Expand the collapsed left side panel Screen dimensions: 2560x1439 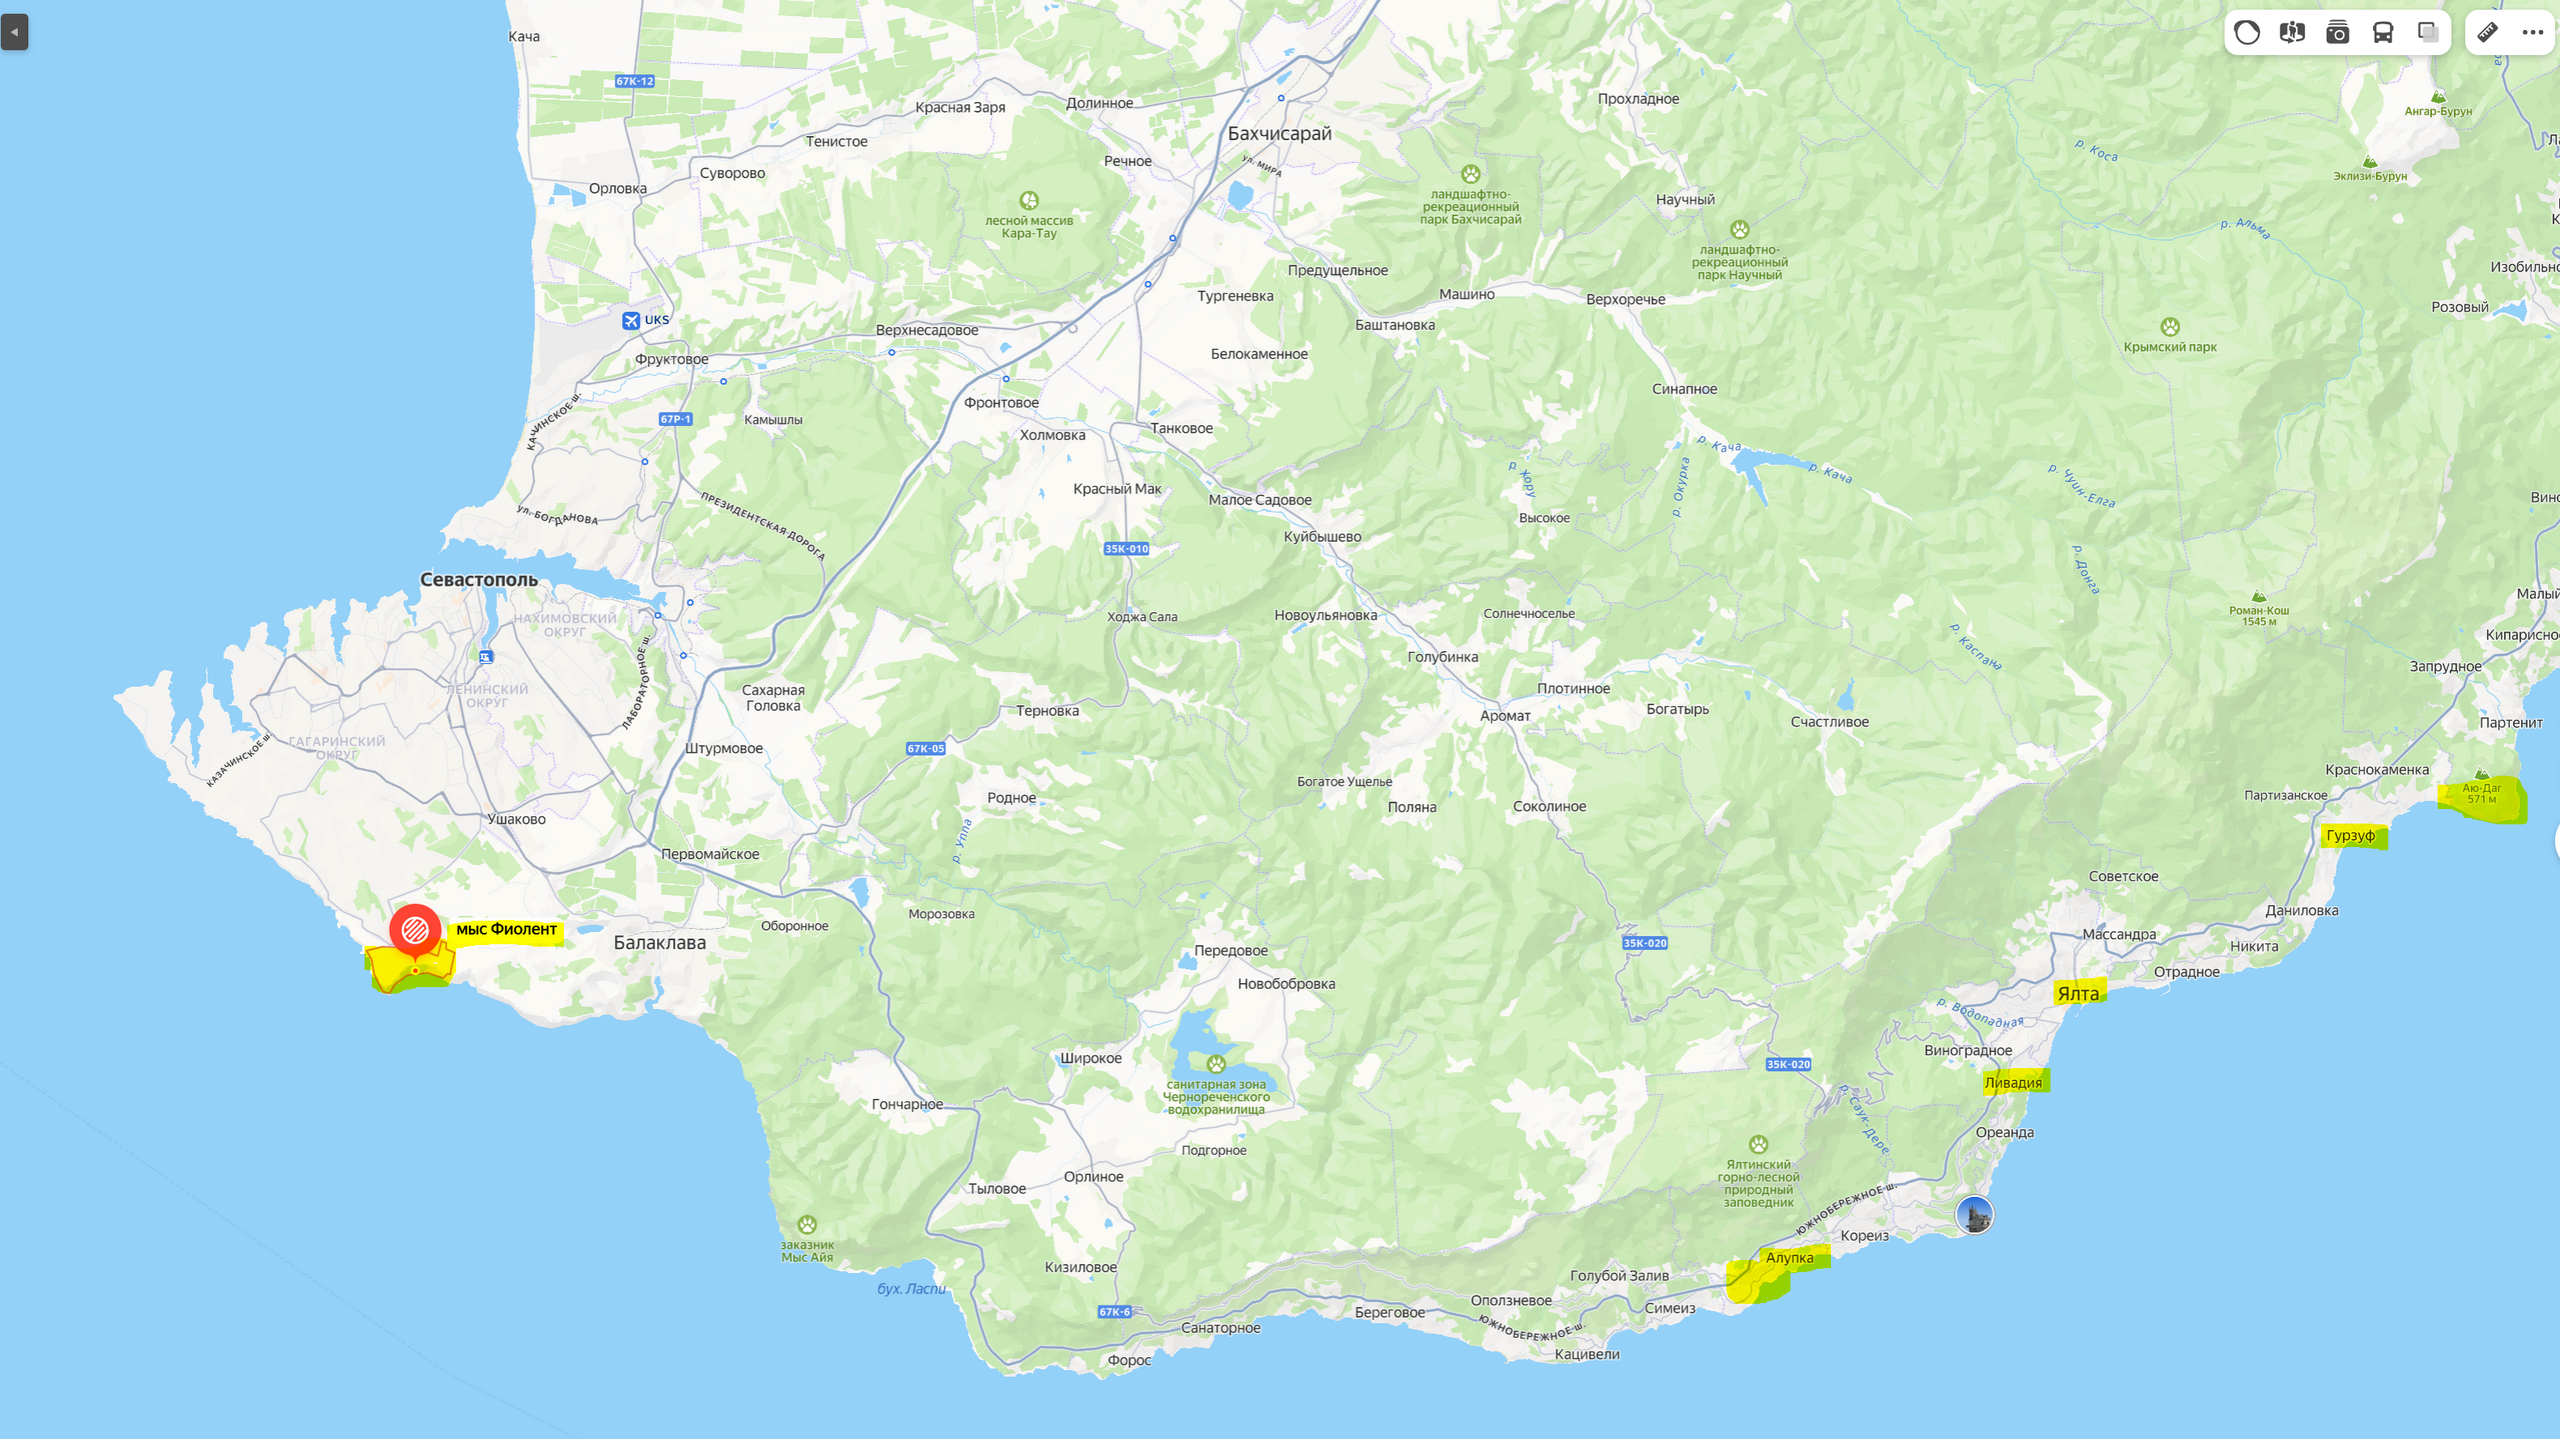[x=14, y=32]
